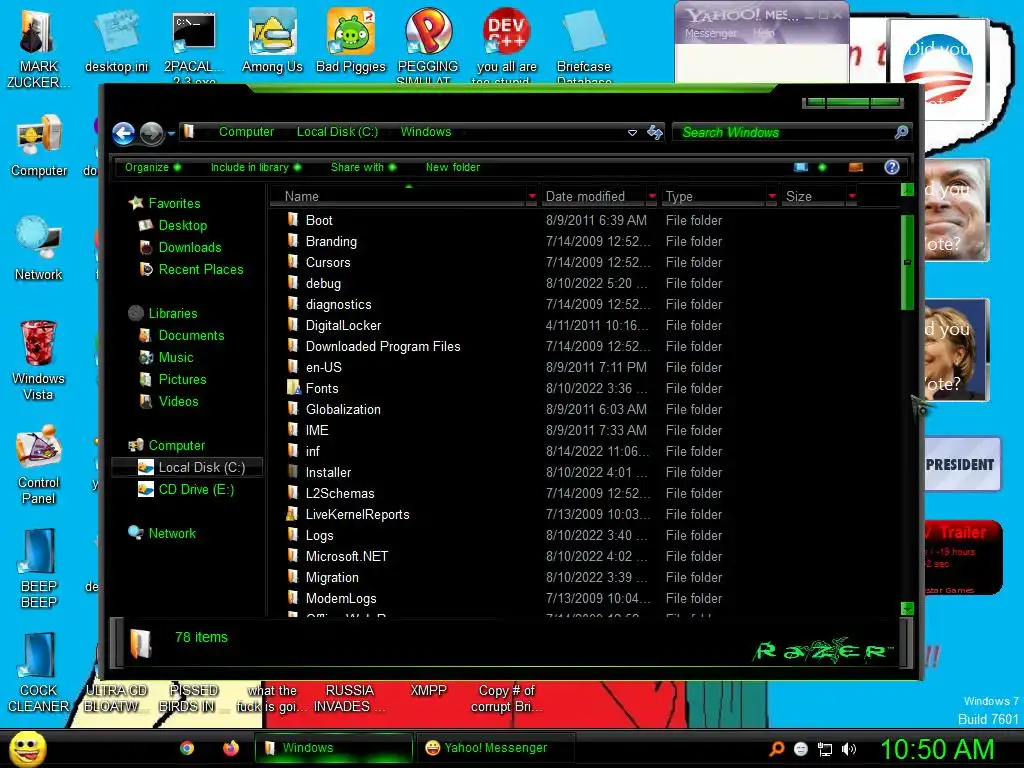Click the scrollbar up arrow
The width and height of the screenshot is (1024, 768).
[x=907, y=189]
